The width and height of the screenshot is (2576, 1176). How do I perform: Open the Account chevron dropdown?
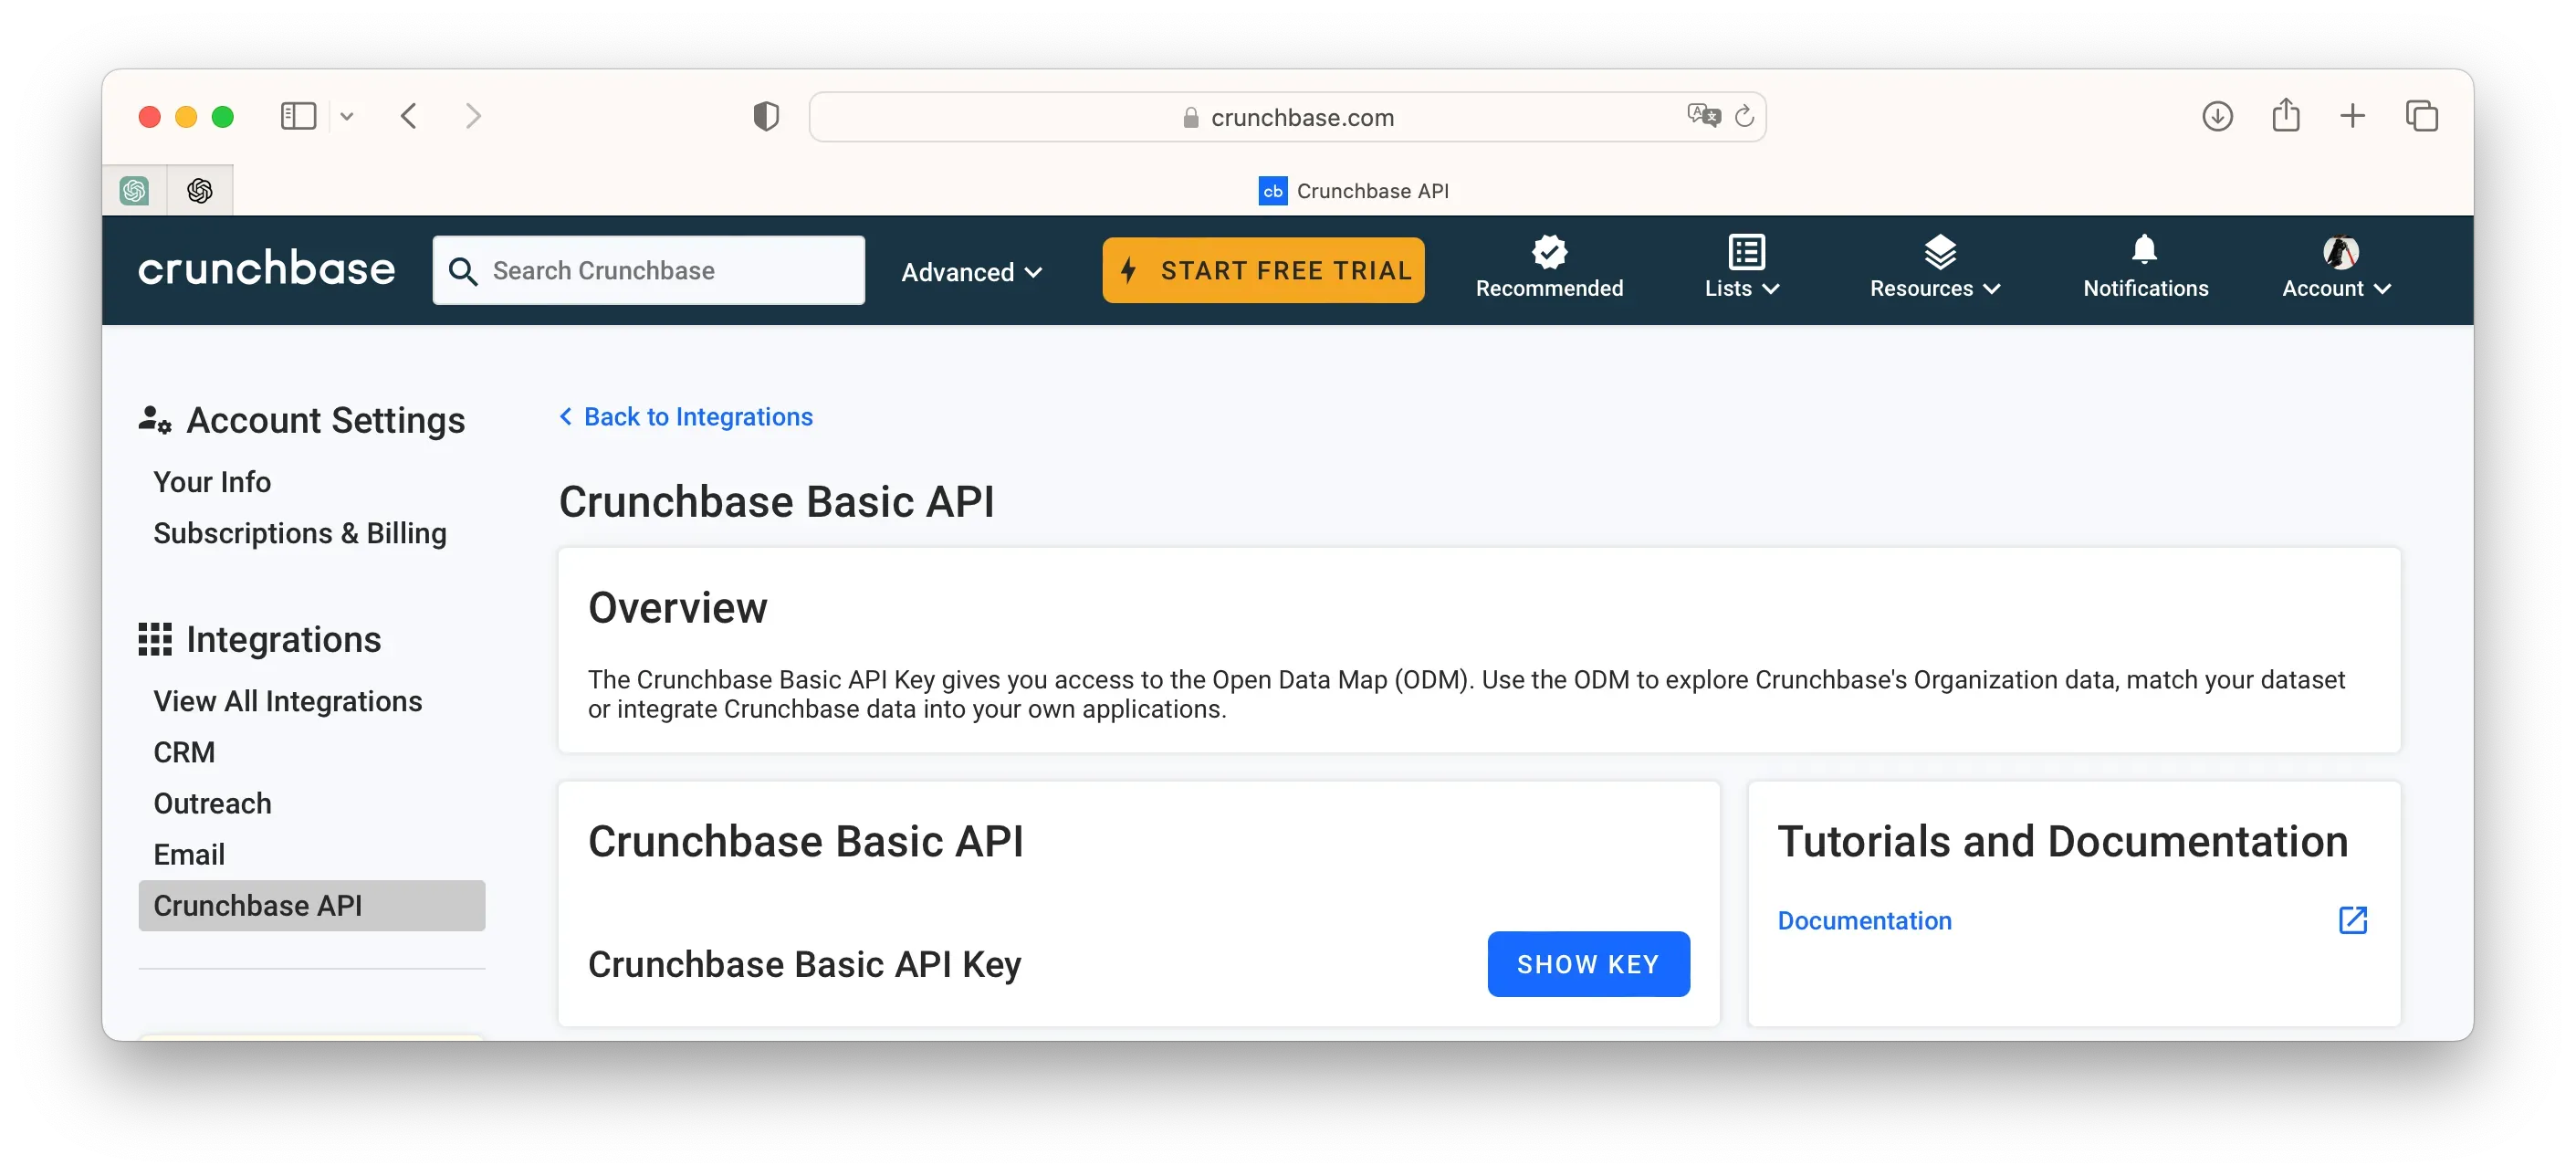coord(2384,288)
